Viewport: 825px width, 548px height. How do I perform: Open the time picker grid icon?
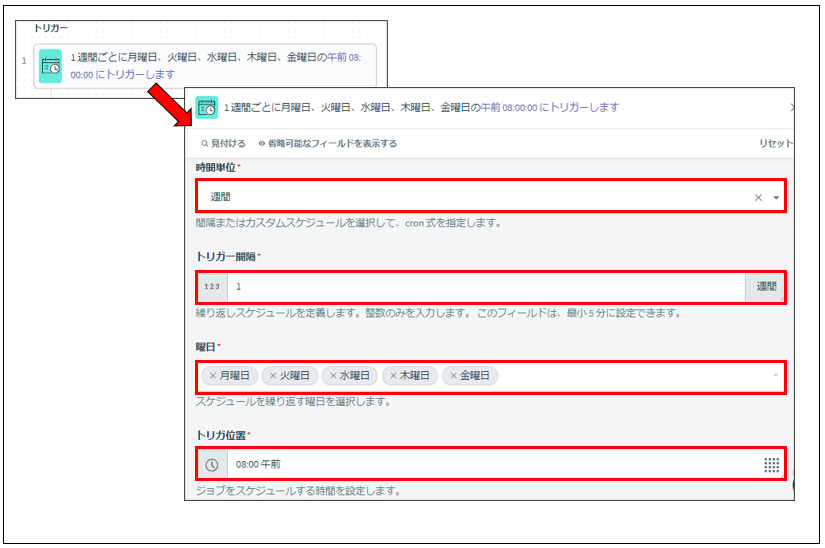(772, 465)
